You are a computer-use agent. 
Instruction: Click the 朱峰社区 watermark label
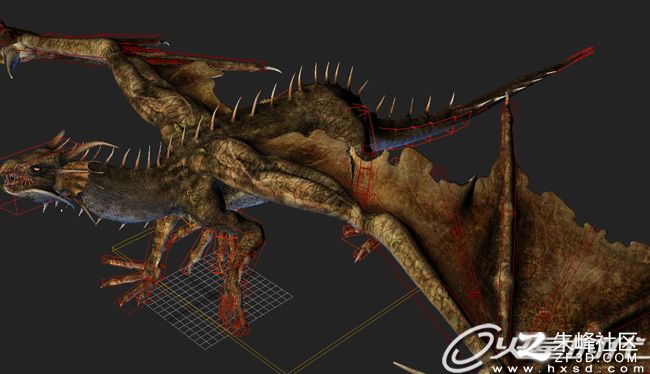[596, 342]
